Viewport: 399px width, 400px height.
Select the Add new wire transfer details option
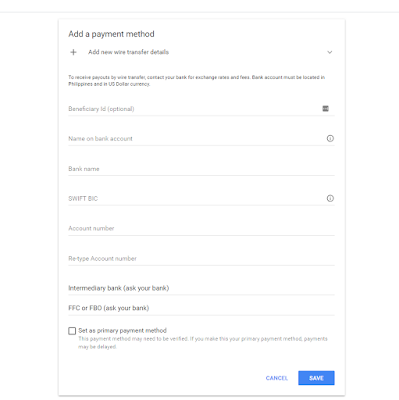128,52
